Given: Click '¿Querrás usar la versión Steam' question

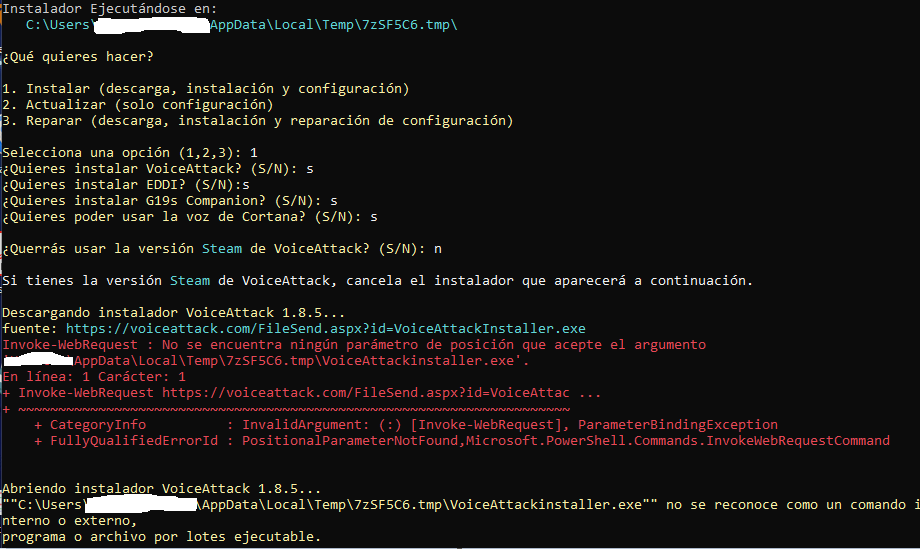Looking at the screenshot, I should pyautogui.click(x=222, y=249).
